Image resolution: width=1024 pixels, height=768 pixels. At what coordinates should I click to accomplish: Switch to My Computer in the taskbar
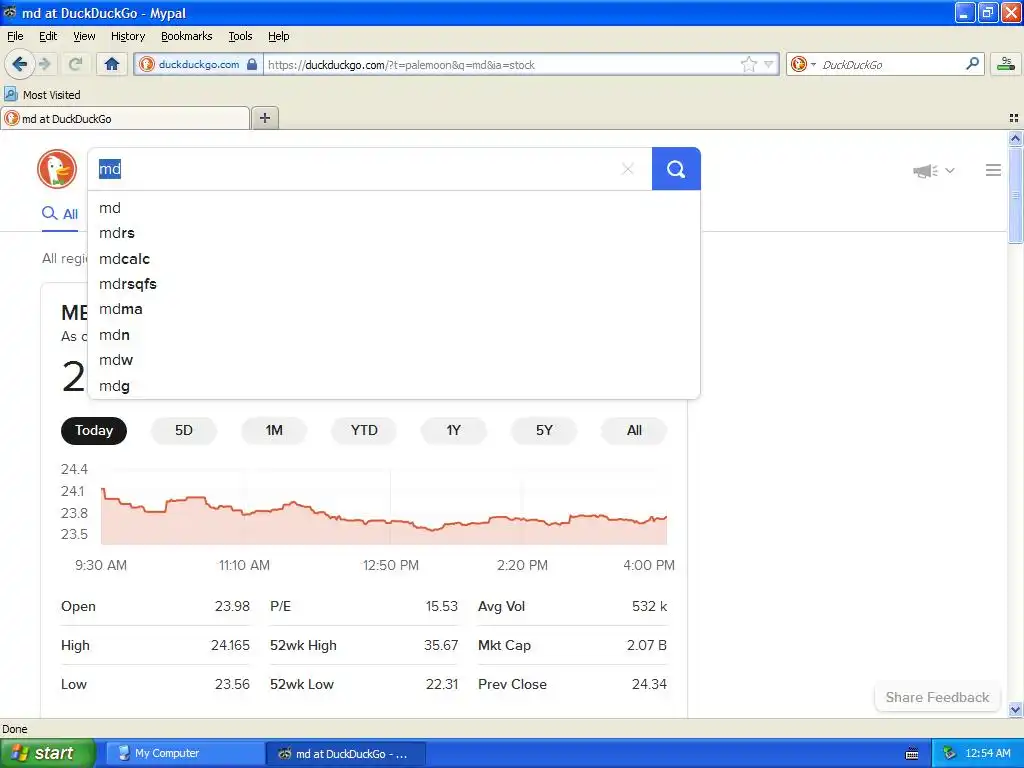click(x=185, y=753)
